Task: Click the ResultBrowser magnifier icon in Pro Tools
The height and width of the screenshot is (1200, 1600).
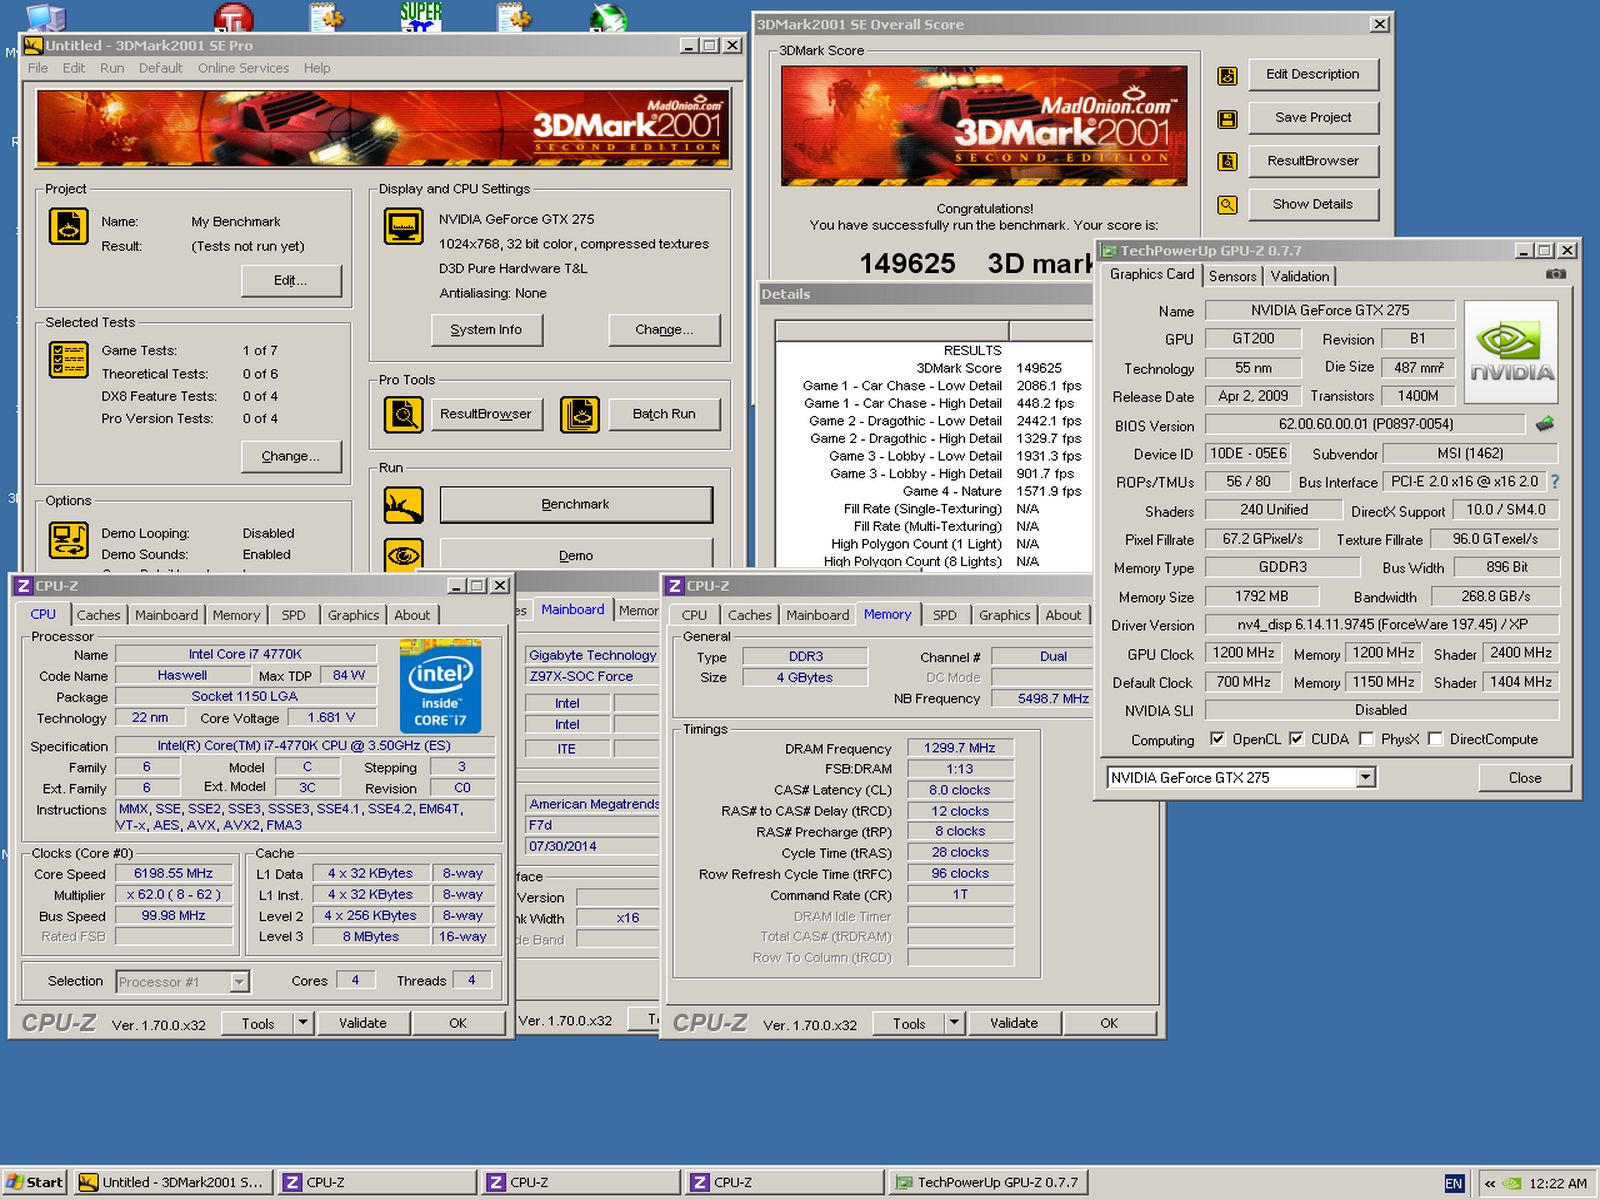Action: pyautogui.click(x=404, y=414)
